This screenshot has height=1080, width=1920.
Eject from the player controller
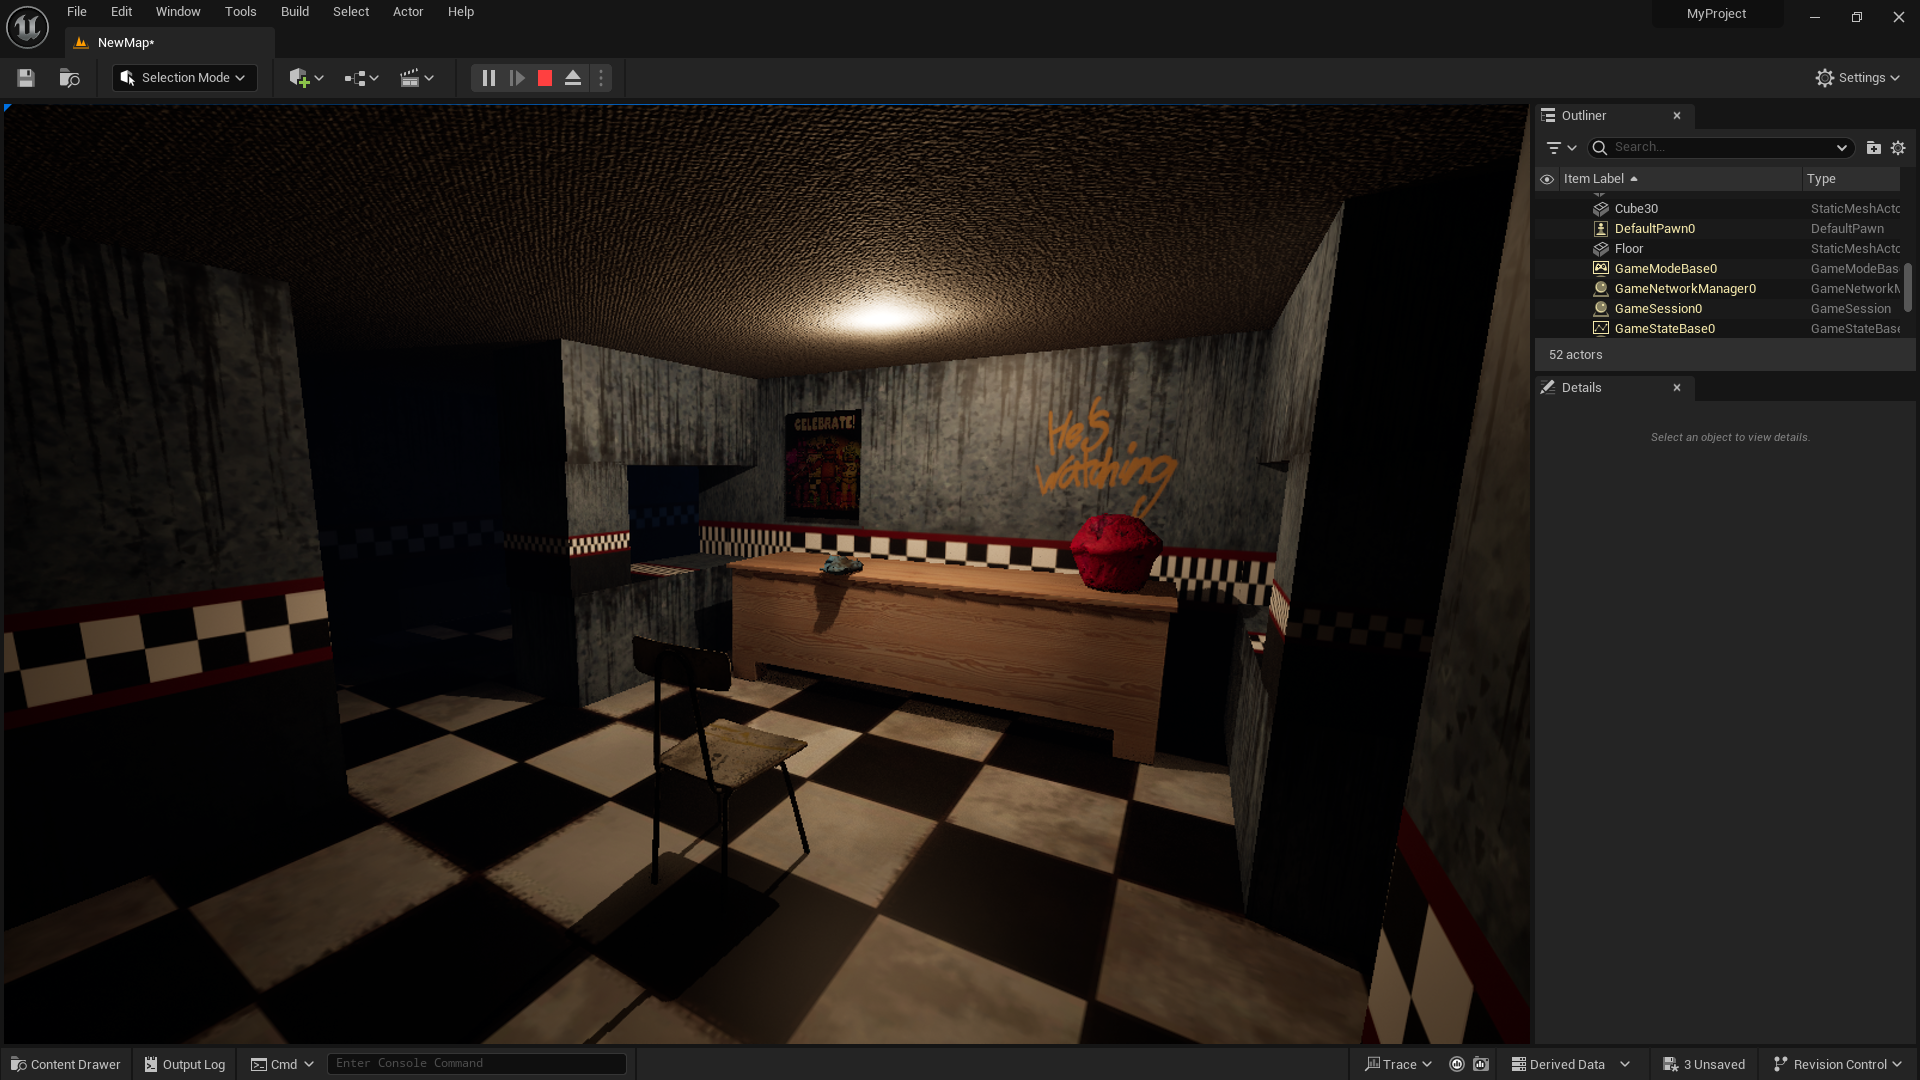tap(573, 78)
